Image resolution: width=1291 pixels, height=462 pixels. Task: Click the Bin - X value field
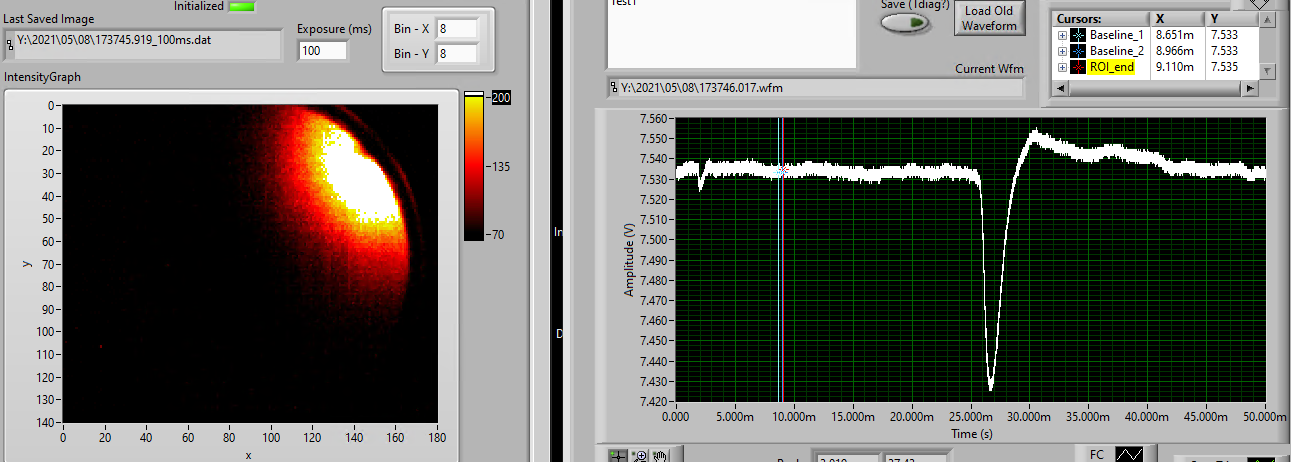click(x=457, y=28)
